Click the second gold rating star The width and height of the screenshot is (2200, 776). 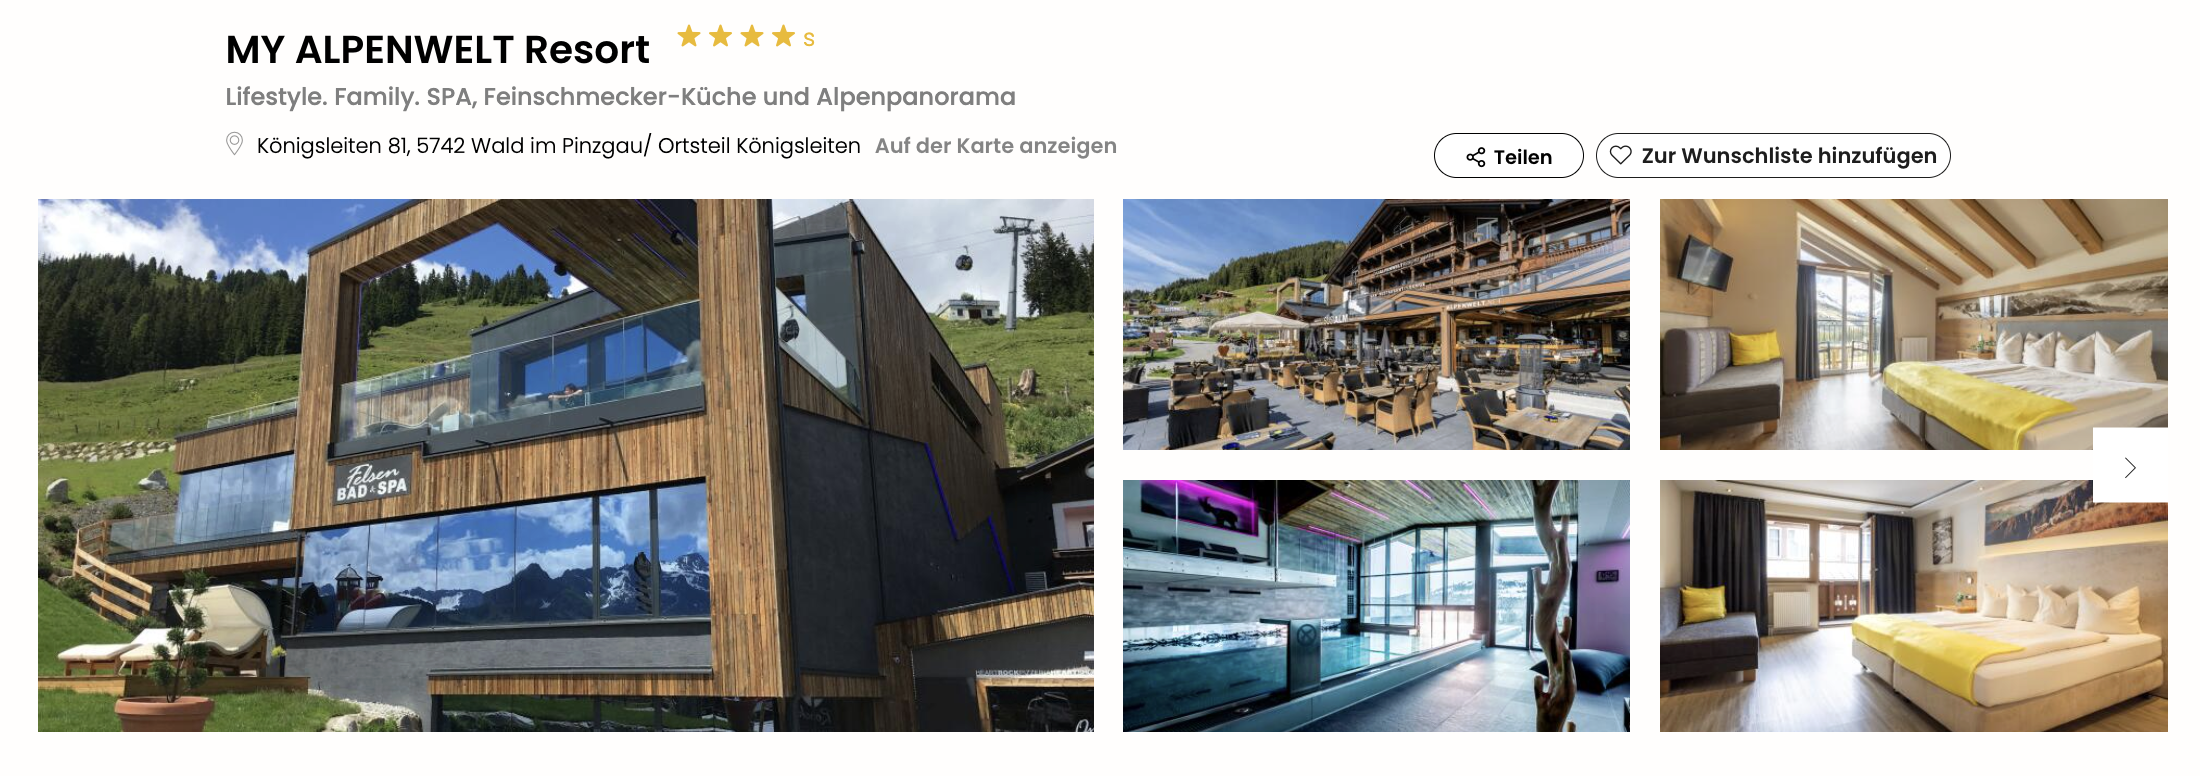pyautogui.click(x=721, y=37)
